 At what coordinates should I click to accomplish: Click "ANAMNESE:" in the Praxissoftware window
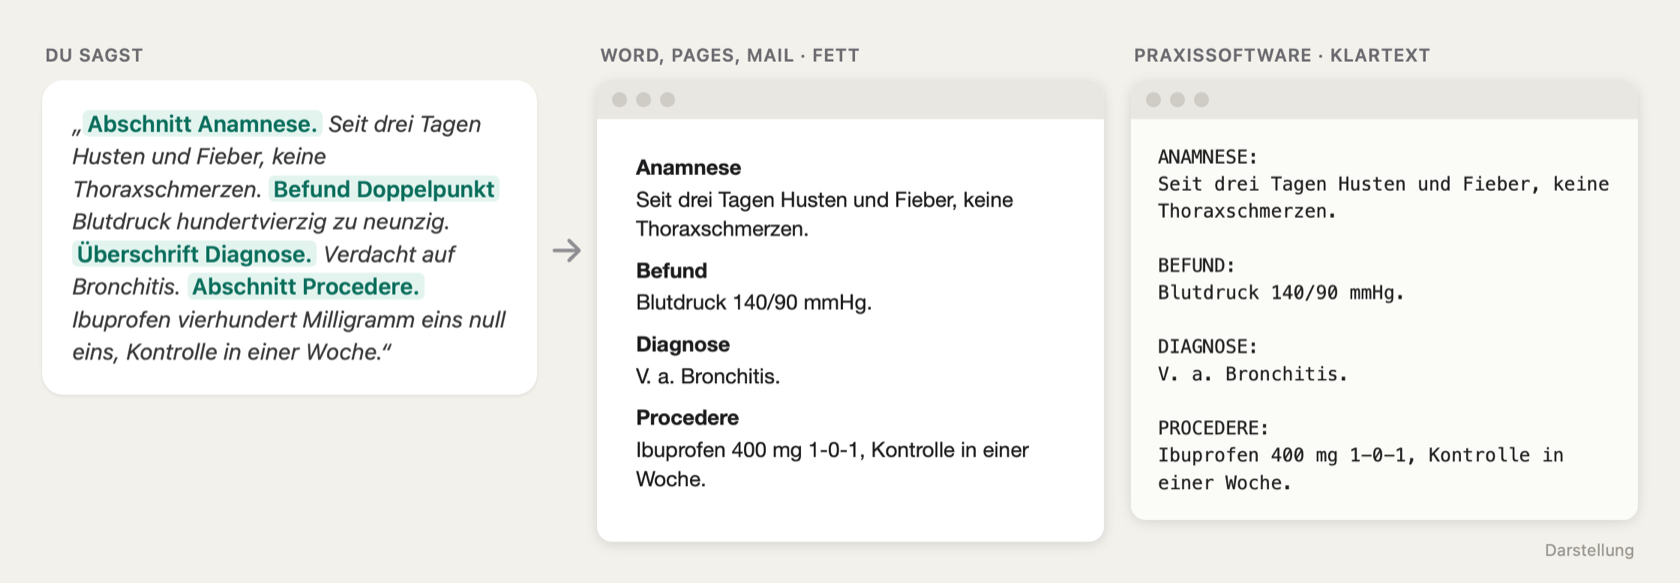(x=1207, y=157)
